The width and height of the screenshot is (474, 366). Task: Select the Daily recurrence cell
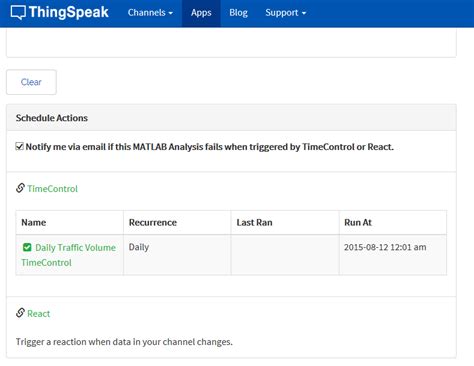pyautogui.click(x=177, y=255)
